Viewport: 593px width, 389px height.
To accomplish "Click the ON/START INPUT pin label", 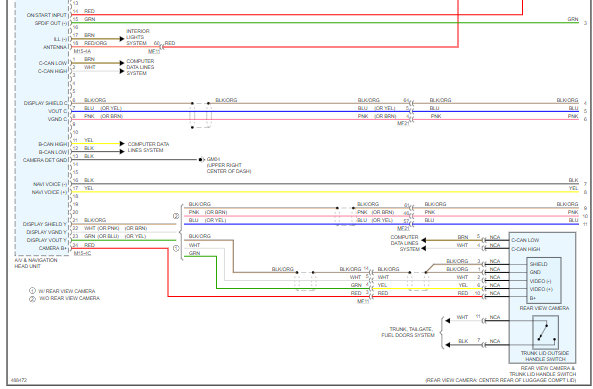I will [47, 15].
